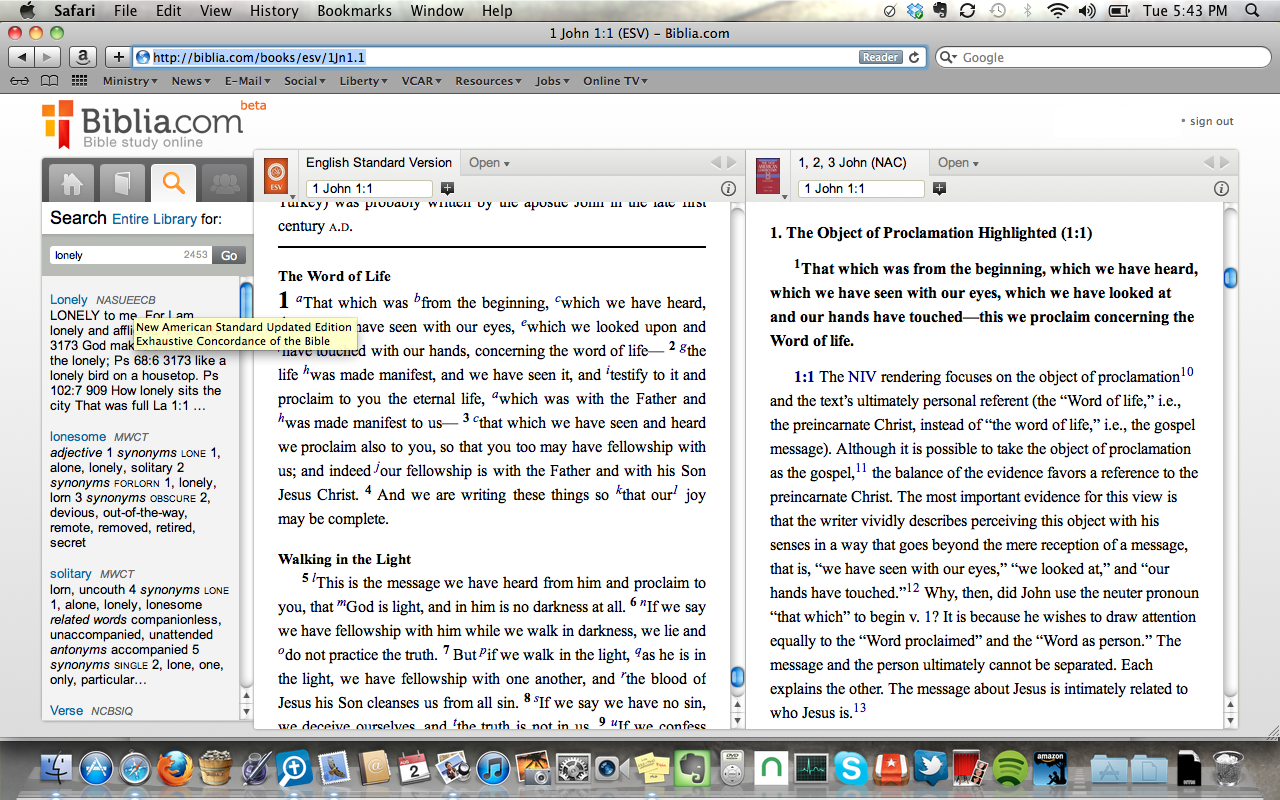Click the Amazon bookmark button in toolbar
This screenshot has height=800, width=1280.
tap(85, 57)
